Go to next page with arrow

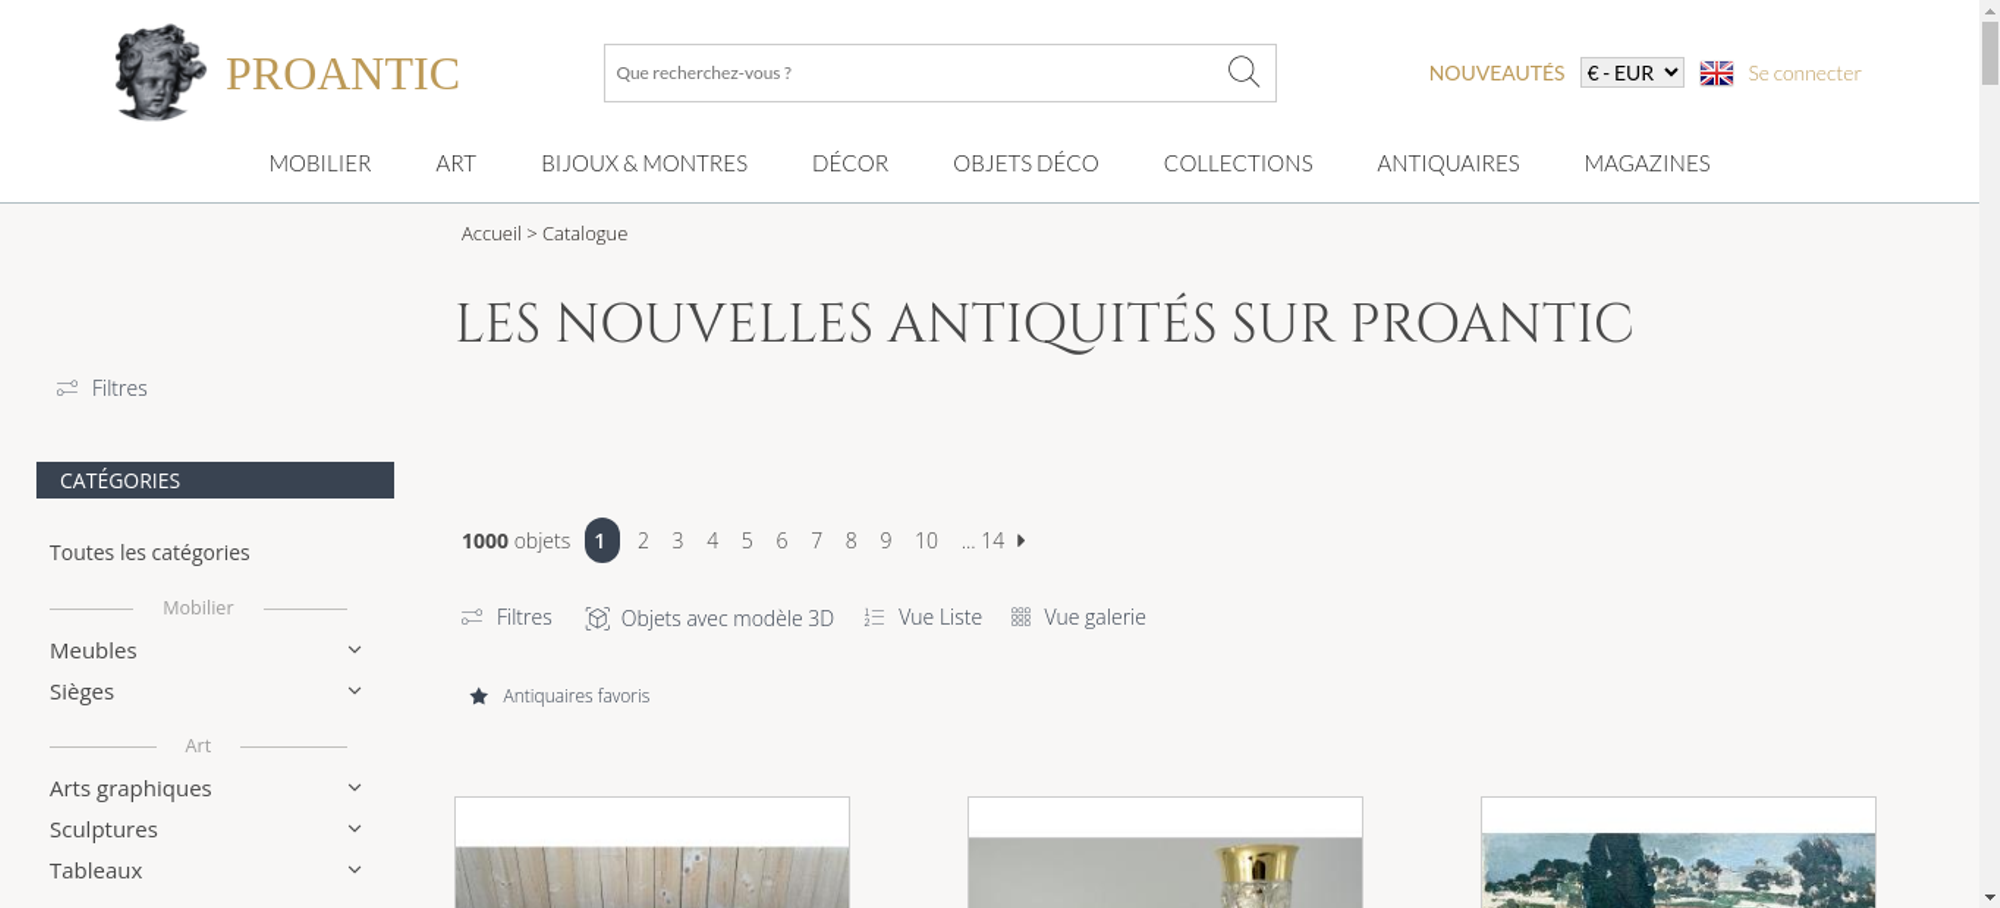point(1021,540)
